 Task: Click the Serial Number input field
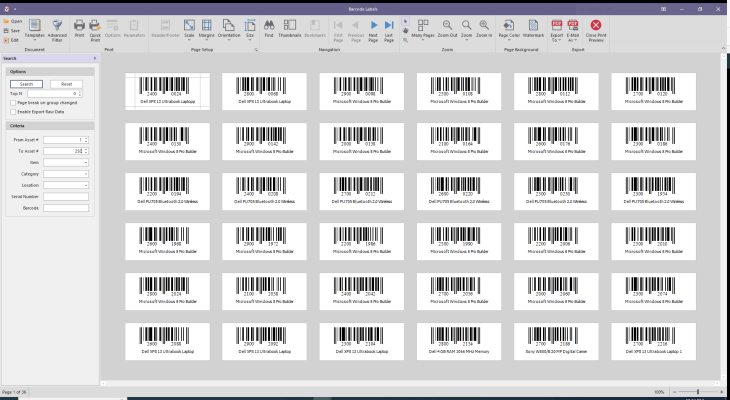(66, 196)
